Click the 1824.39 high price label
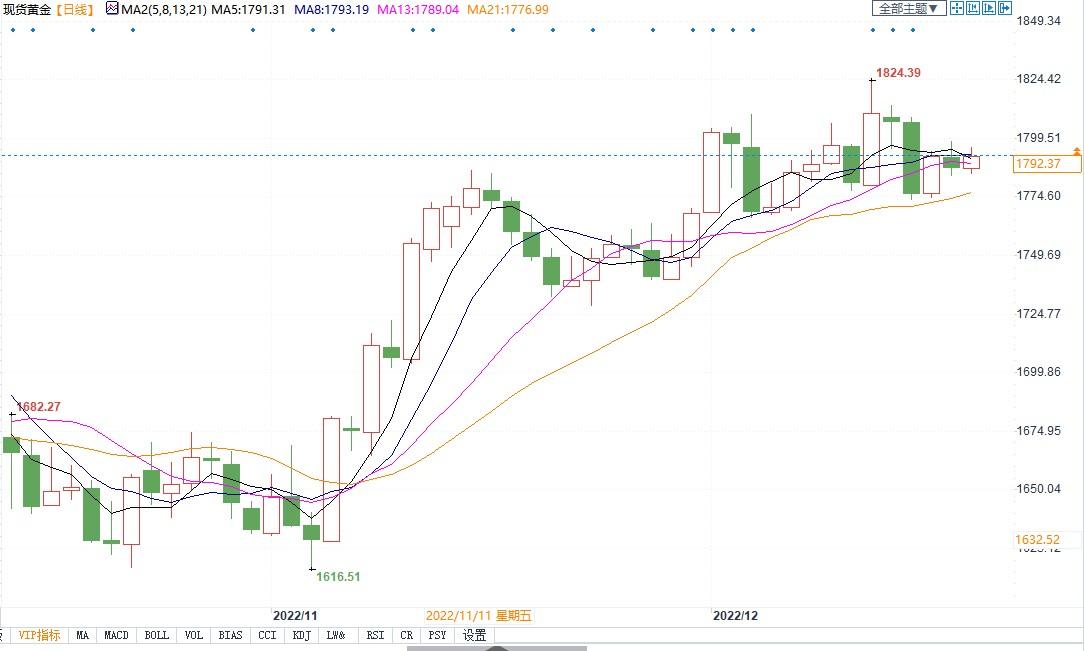 click(x=898, y=73)
